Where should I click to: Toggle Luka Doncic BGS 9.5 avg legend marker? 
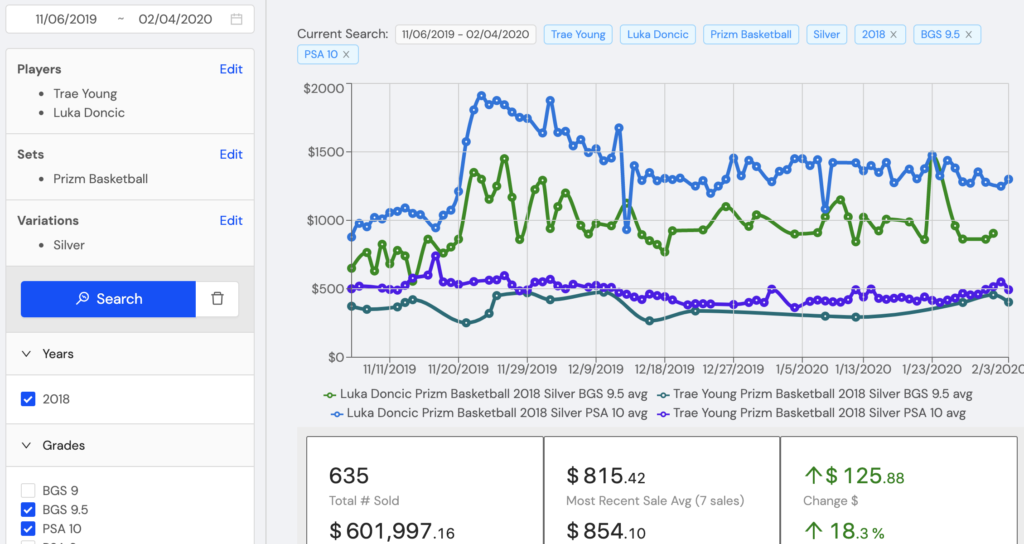(x=330, y=394)
